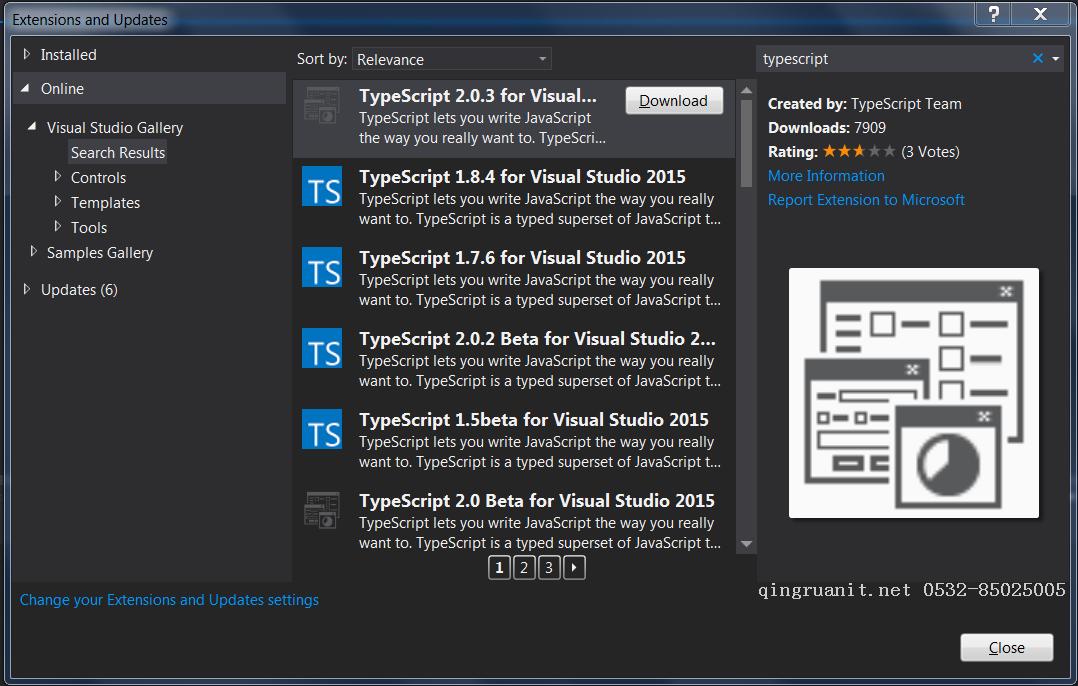Click the TypeScript 1.7.6 TS icon
Viewport: 1078px width, 686px height.
pos(322,268)
